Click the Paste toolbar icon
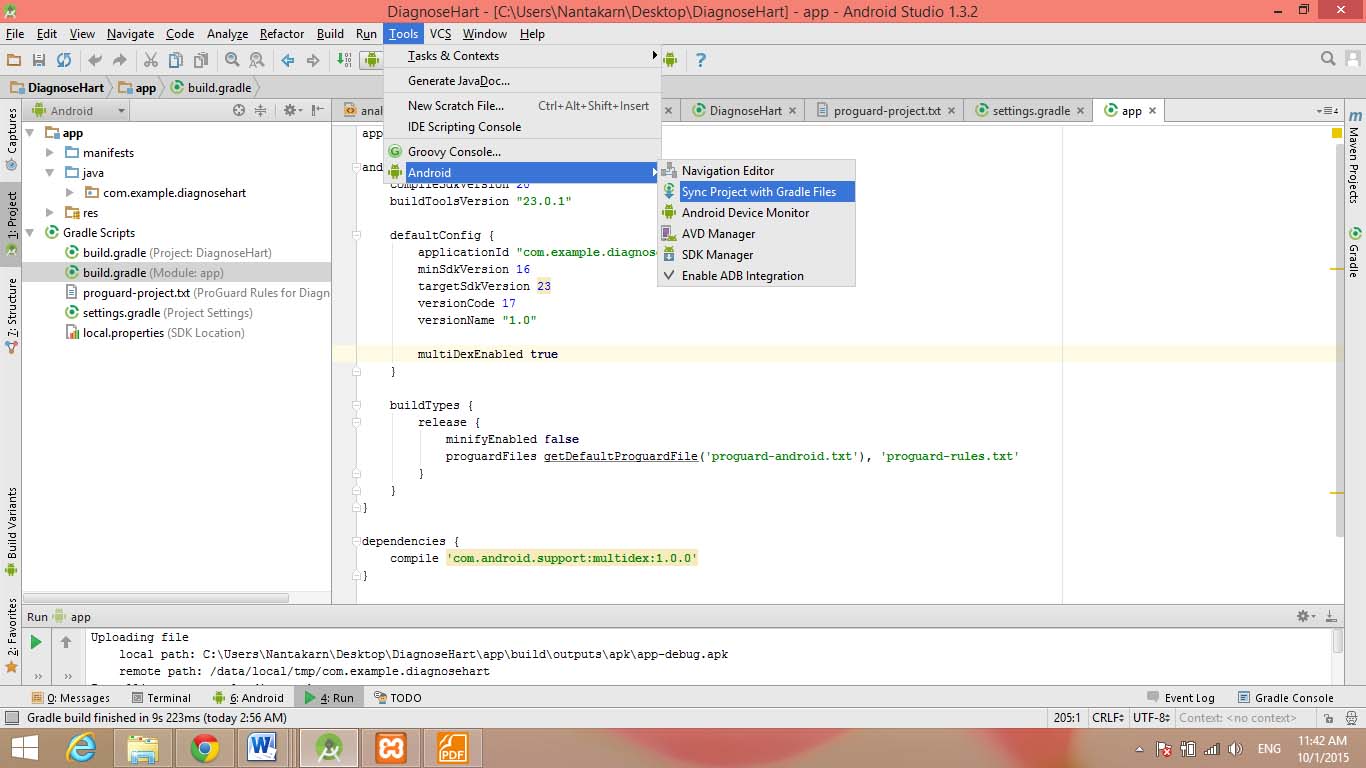 tap(201, 60)
